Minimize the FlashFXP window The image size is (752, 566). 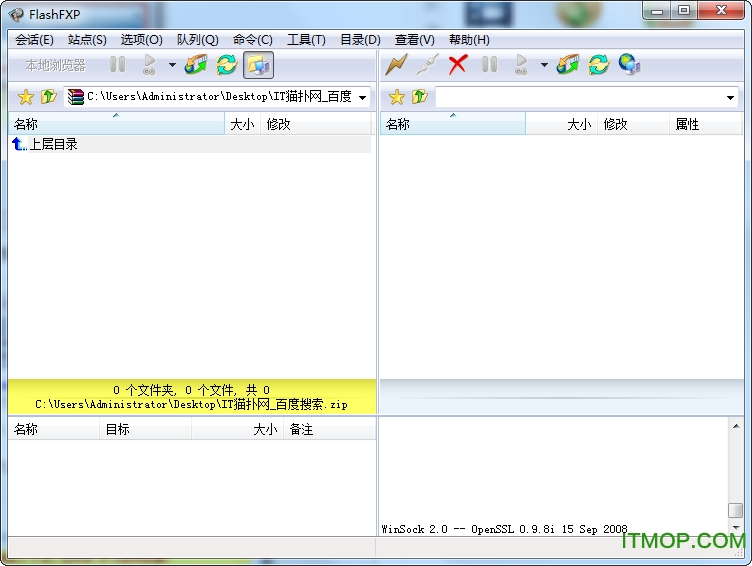pyautogui.click(x=657, y=10)
